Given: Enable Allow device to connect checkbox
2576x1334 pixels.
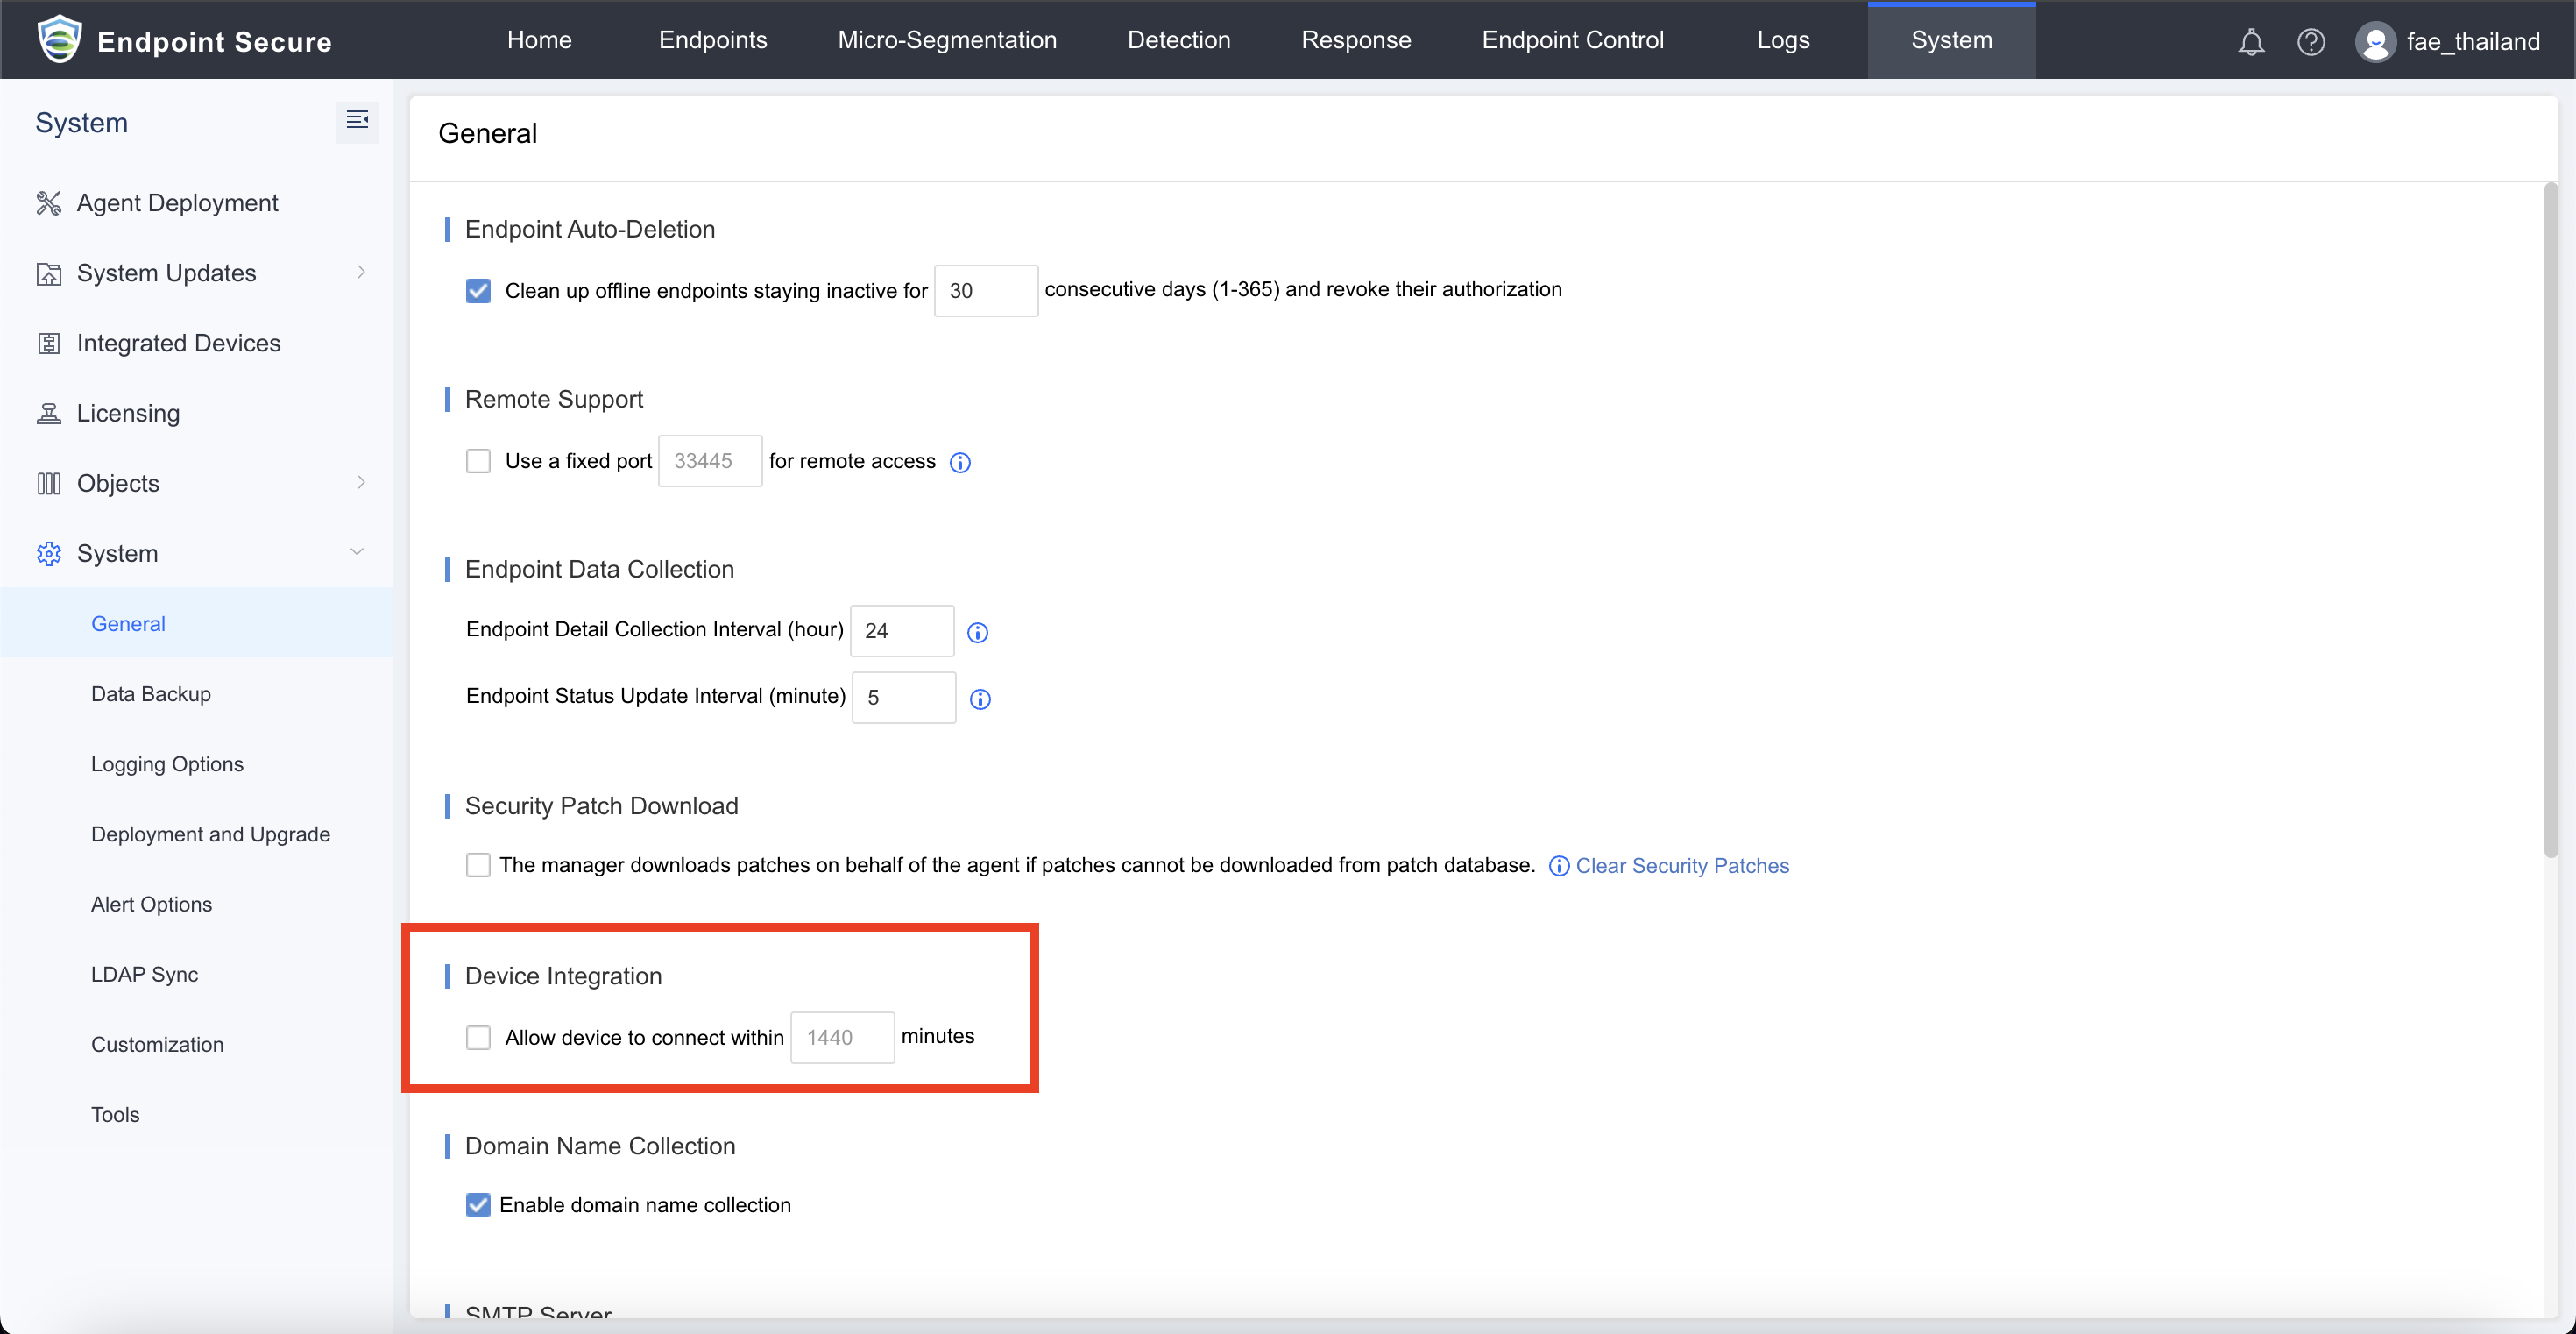Looking at the screenshot, I should (478, 1037).
